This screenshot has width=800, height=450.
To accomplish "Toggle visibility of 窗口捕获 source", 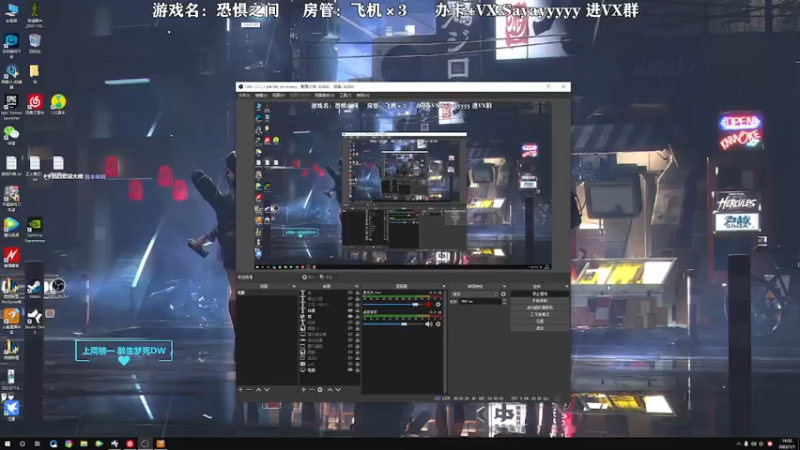I will (x=350, y=346).
